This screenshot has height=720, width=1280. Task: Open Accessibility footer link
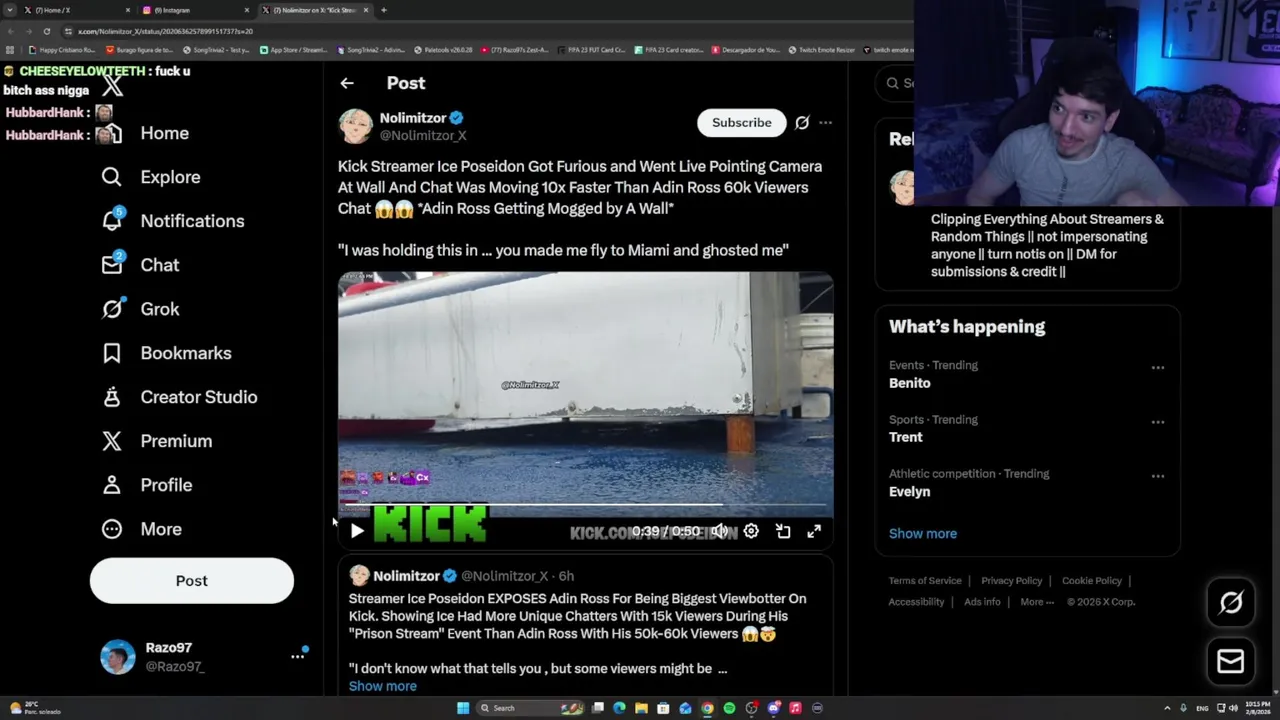coord(916,602)
